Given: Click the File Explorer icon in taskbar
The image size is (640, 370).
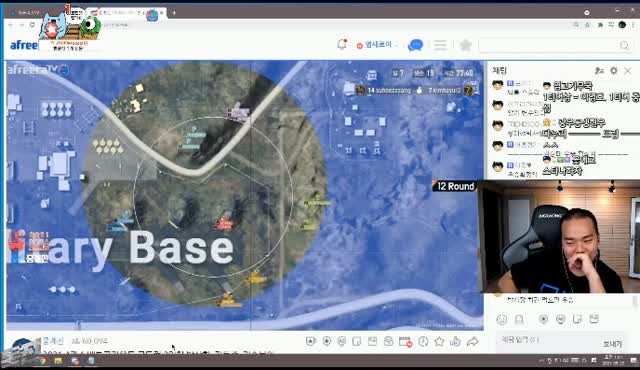Looking at the screenshot, I should click(58, 361).
